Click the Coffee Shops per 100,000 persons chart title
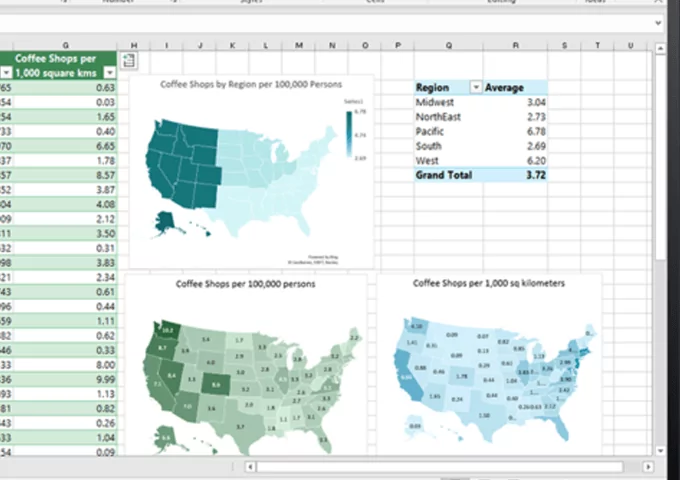This screenshot has height=480, width=680. (x=245, y=284)
